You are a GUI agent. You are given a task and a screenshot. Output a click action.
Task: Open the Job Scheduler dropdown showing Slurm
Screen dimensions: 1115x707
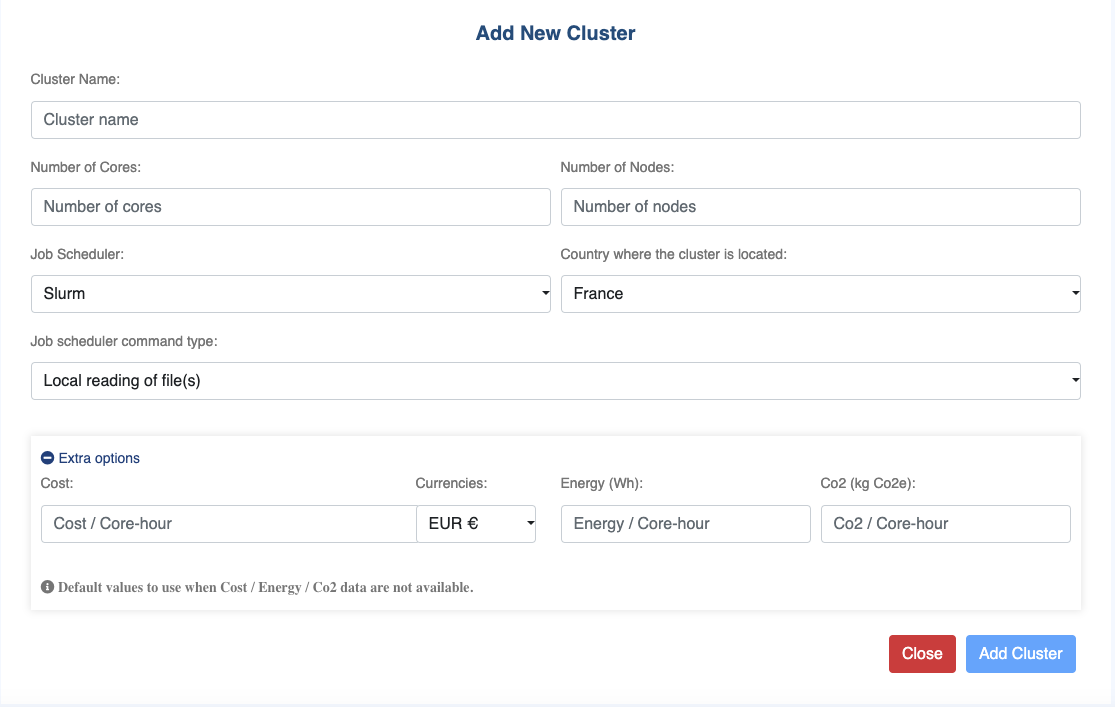[290, 294]
